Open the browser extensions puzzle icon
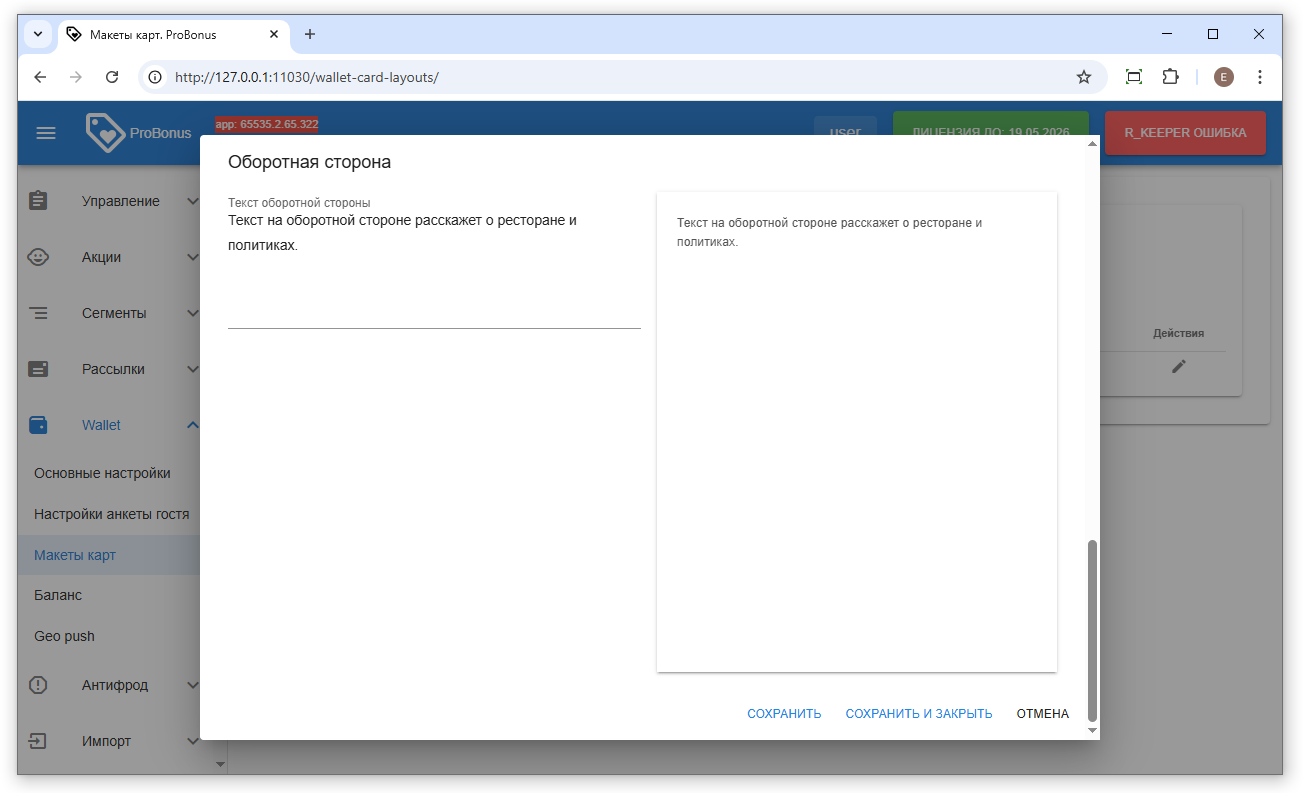 click(x=1170, y=77)
